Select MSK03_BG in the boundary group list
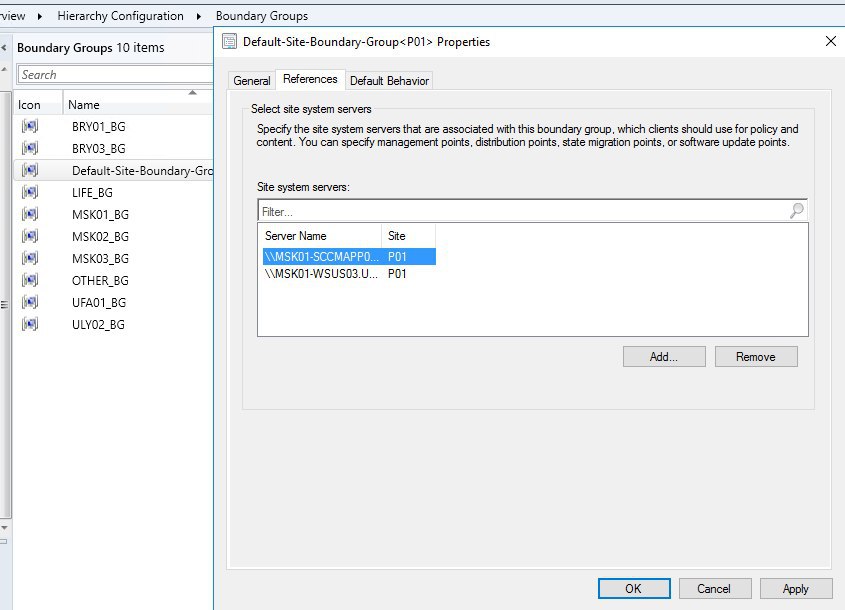Screen dimensions: 845x610 (x=100, y=259)
